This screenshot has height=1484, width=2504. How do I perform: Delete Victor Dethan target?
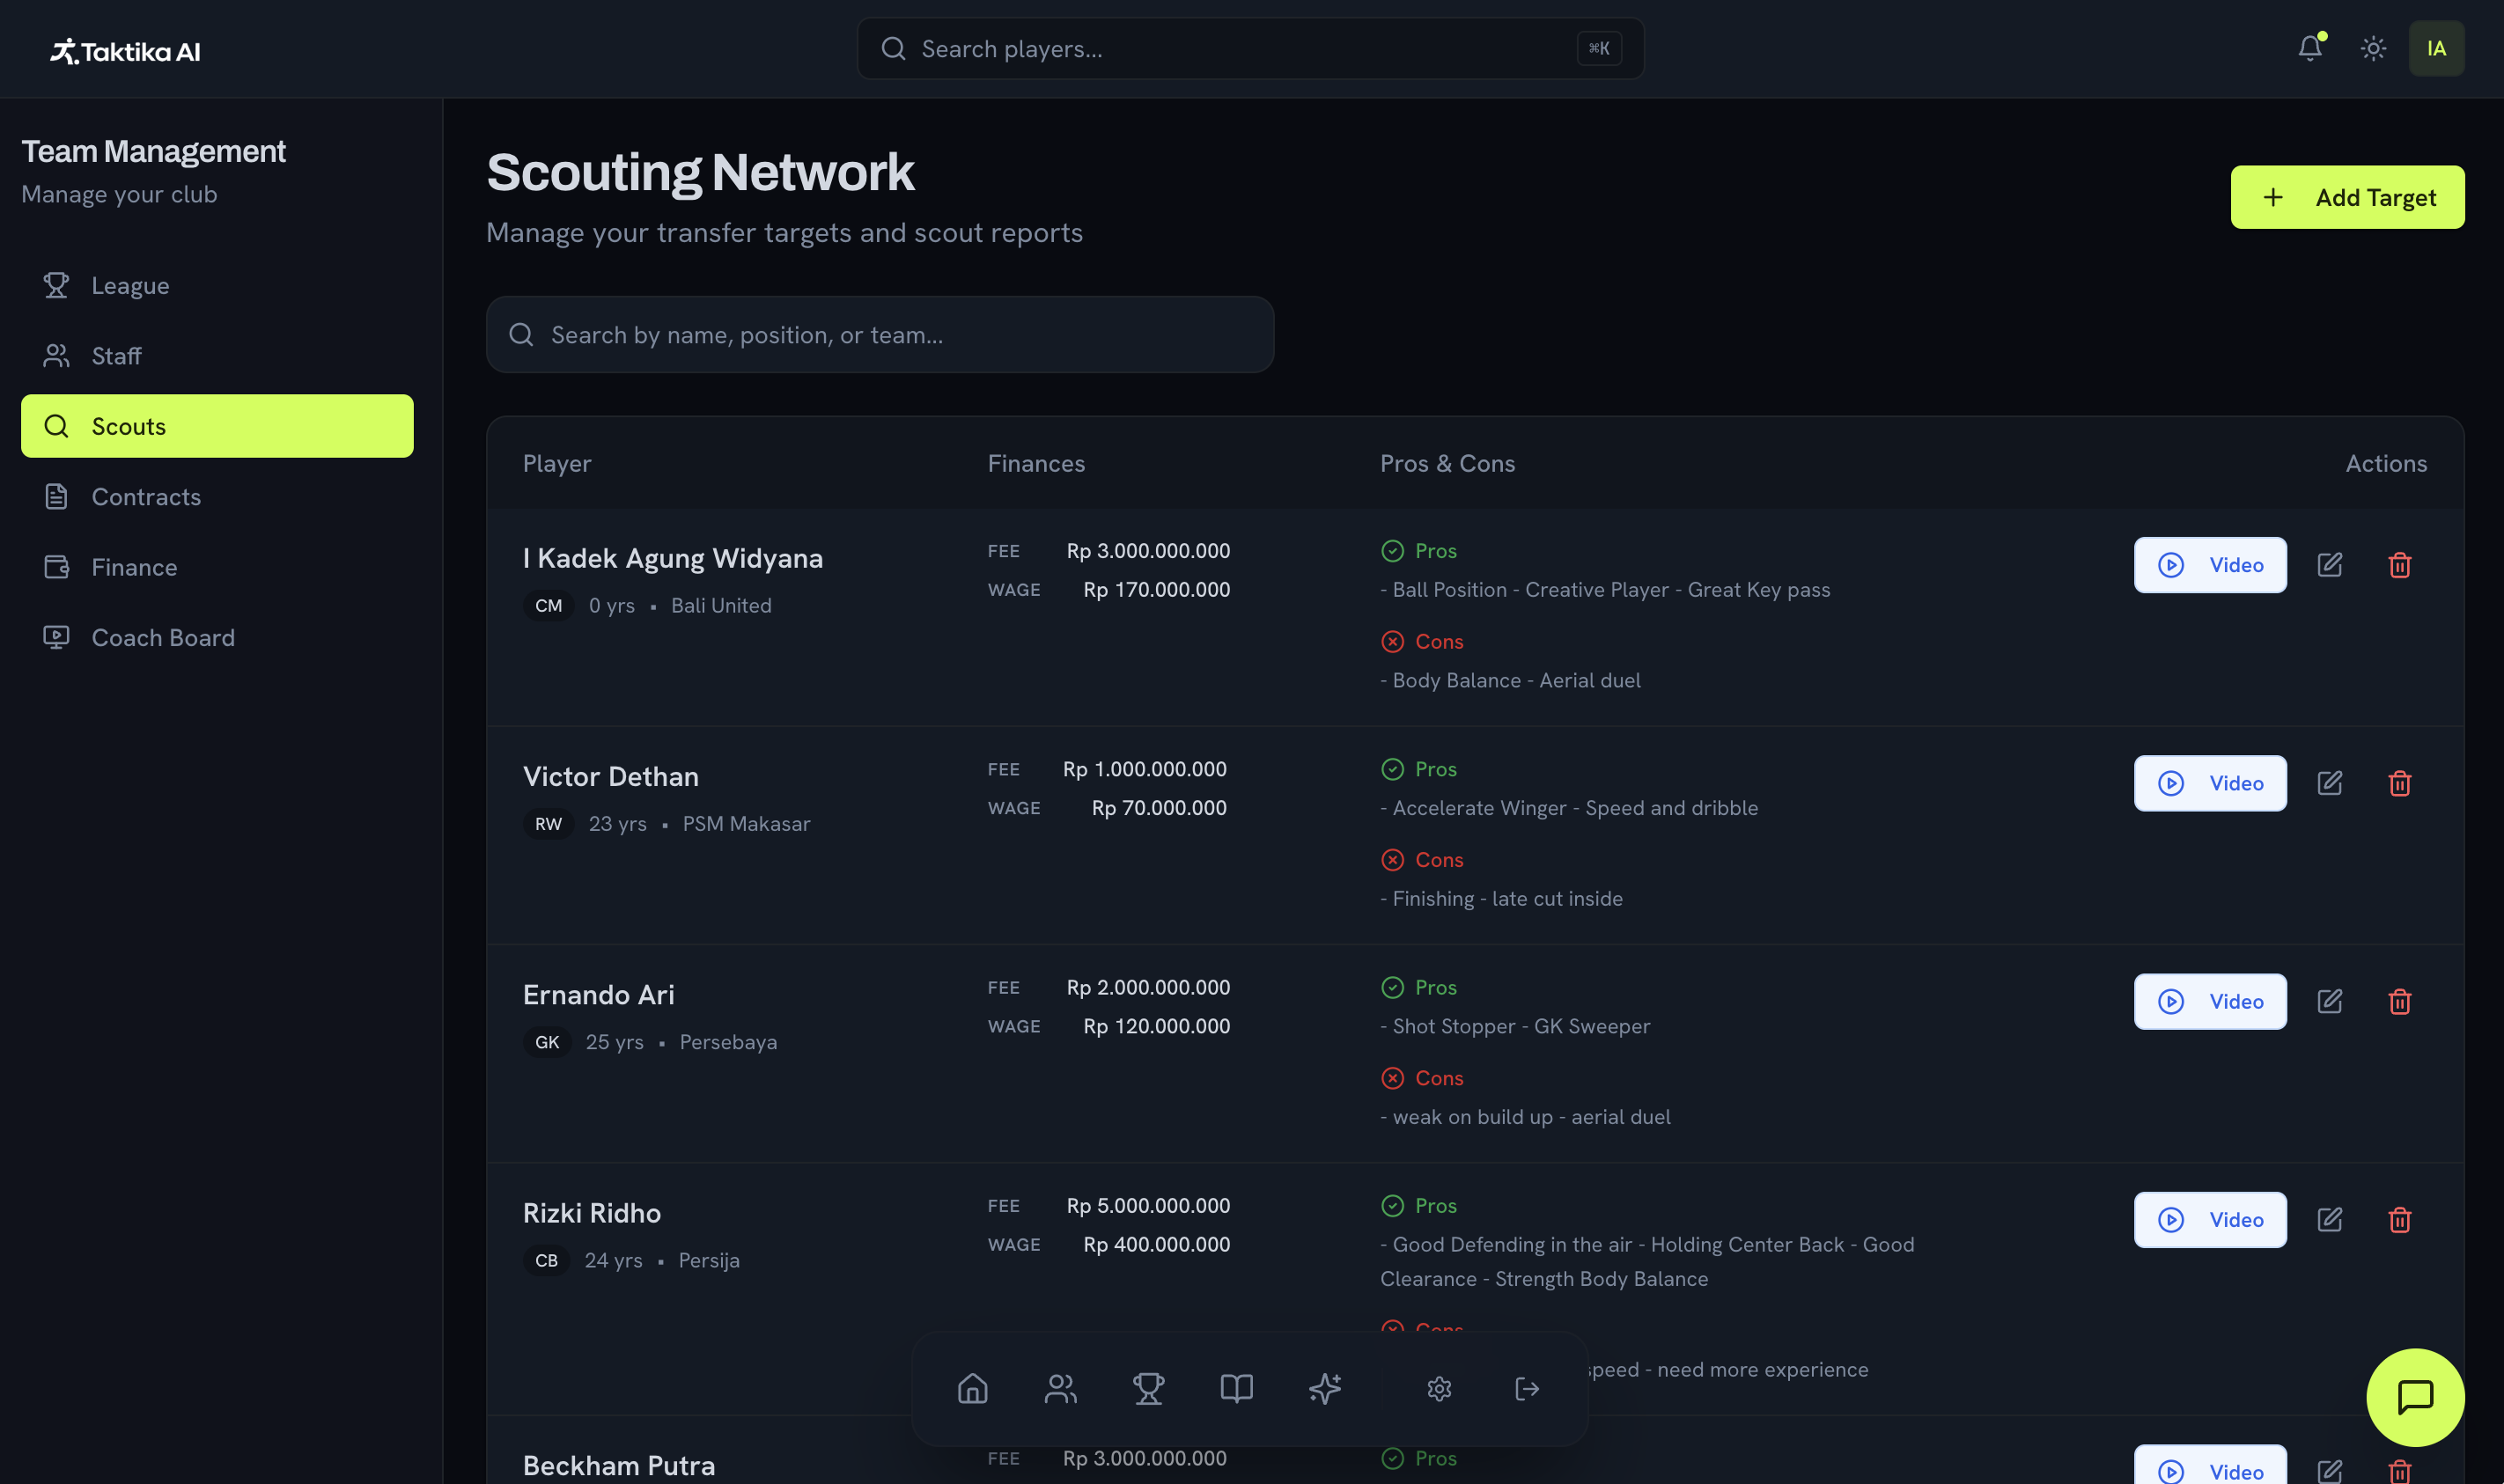[2399, 783]
